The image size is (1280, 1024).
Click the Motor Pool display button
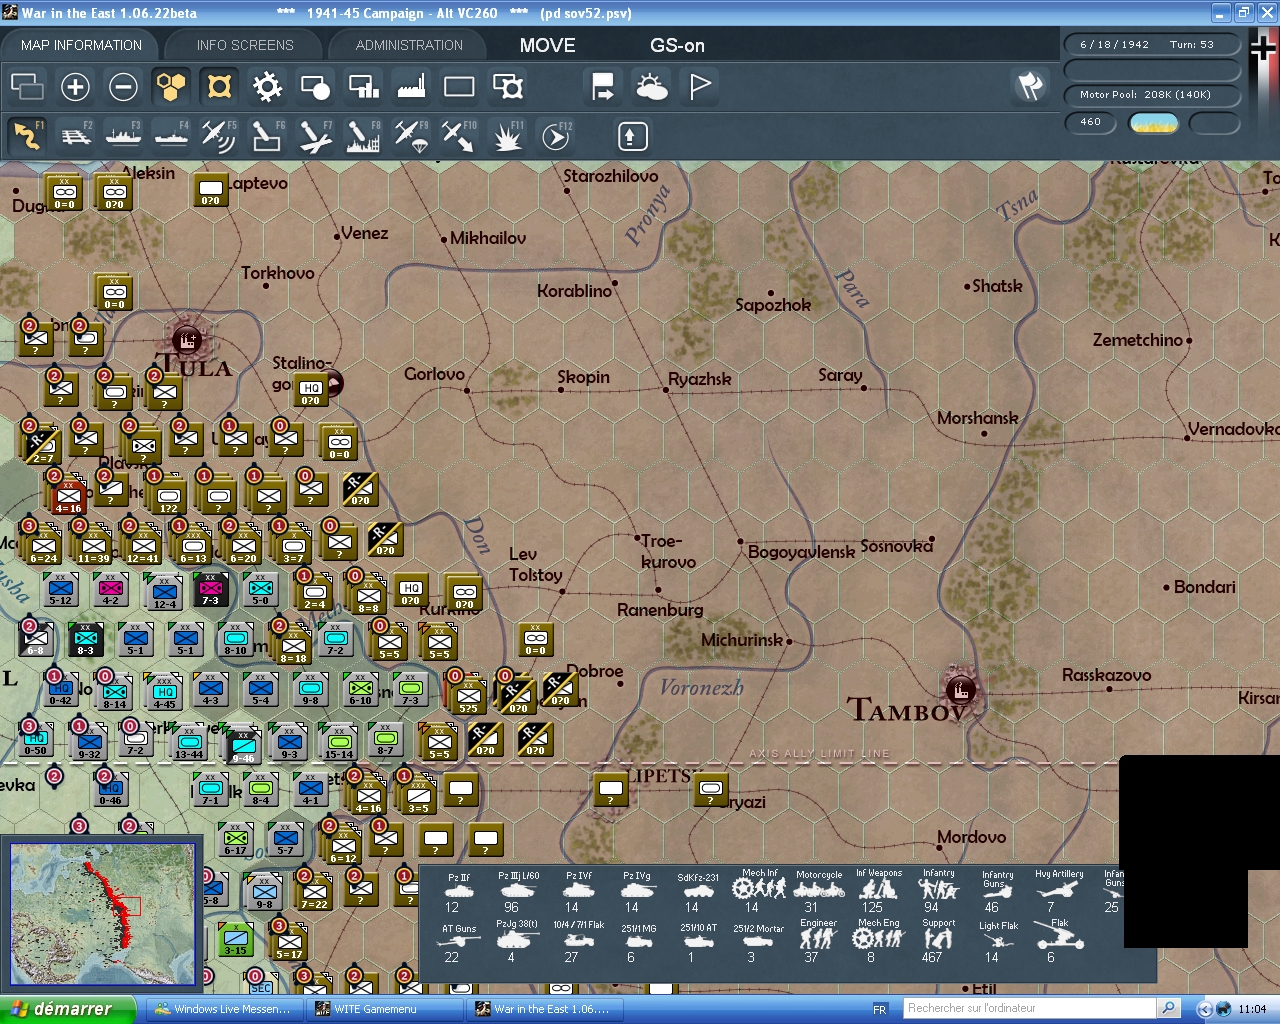pyautogui.click(x=1152, y=95)
